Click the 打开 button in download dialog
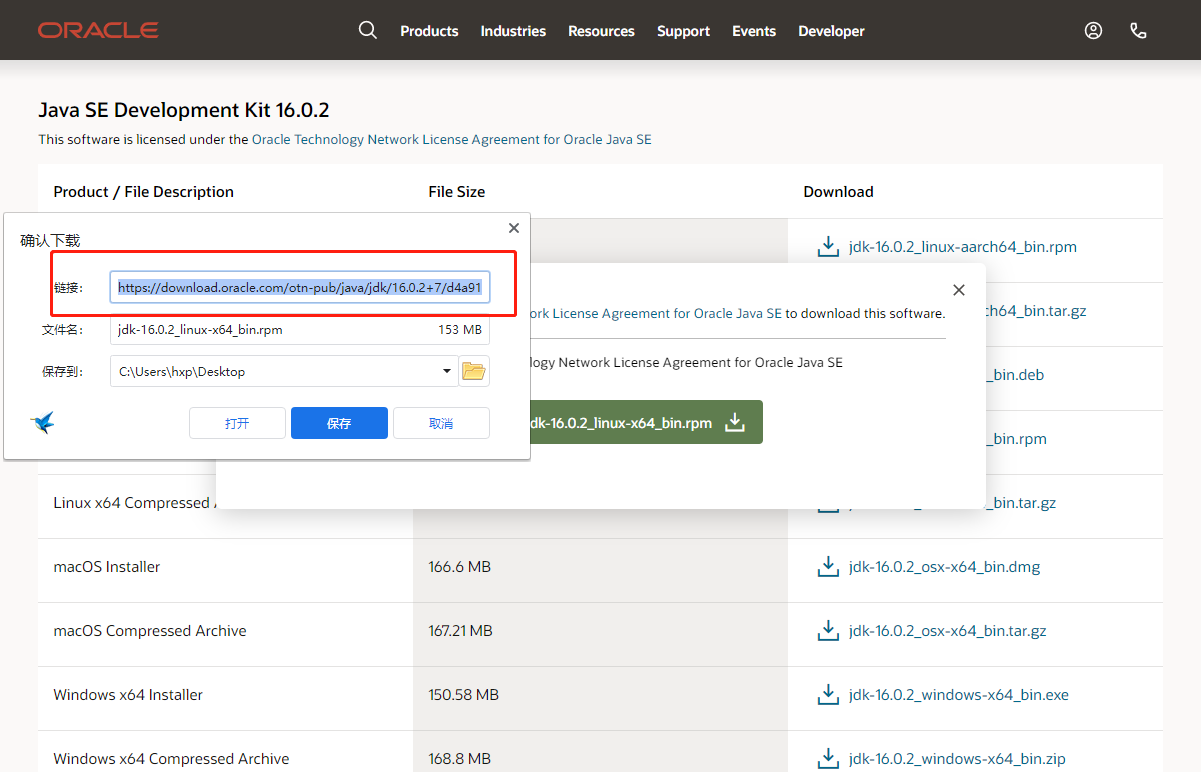1201x772 pixels. coord(237,422)
